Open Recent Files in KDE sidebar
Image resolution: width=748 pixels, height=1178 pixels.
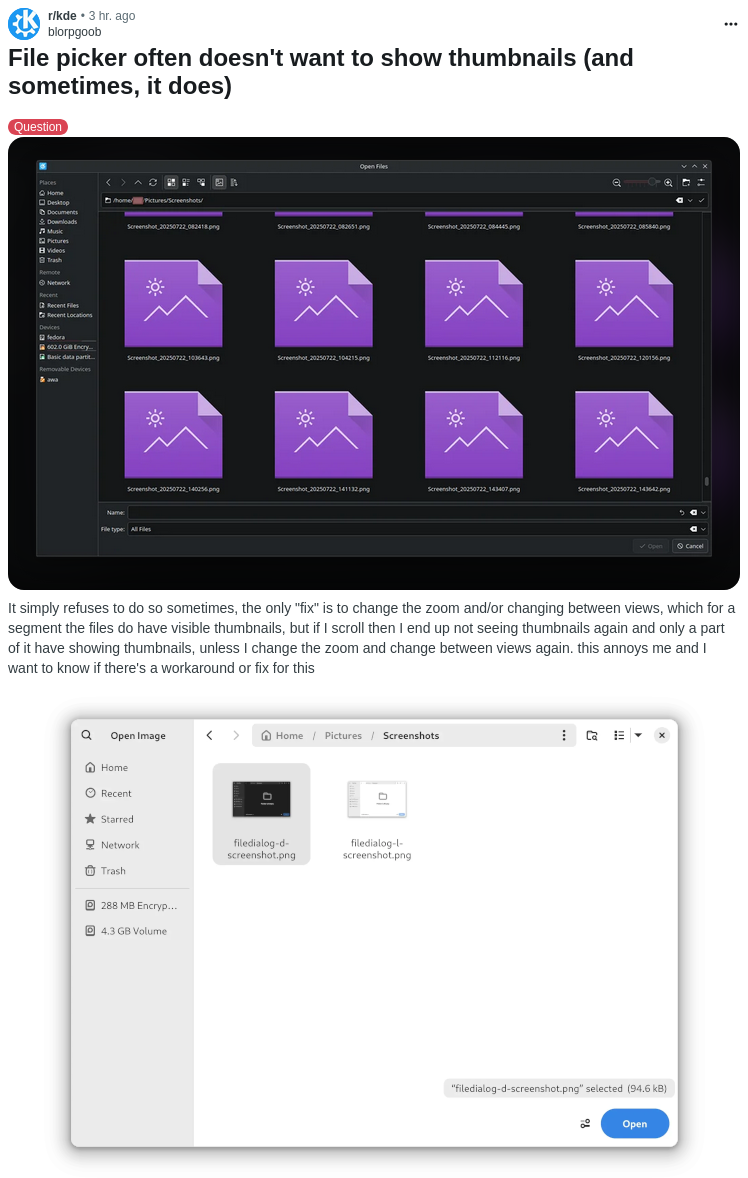59,306
